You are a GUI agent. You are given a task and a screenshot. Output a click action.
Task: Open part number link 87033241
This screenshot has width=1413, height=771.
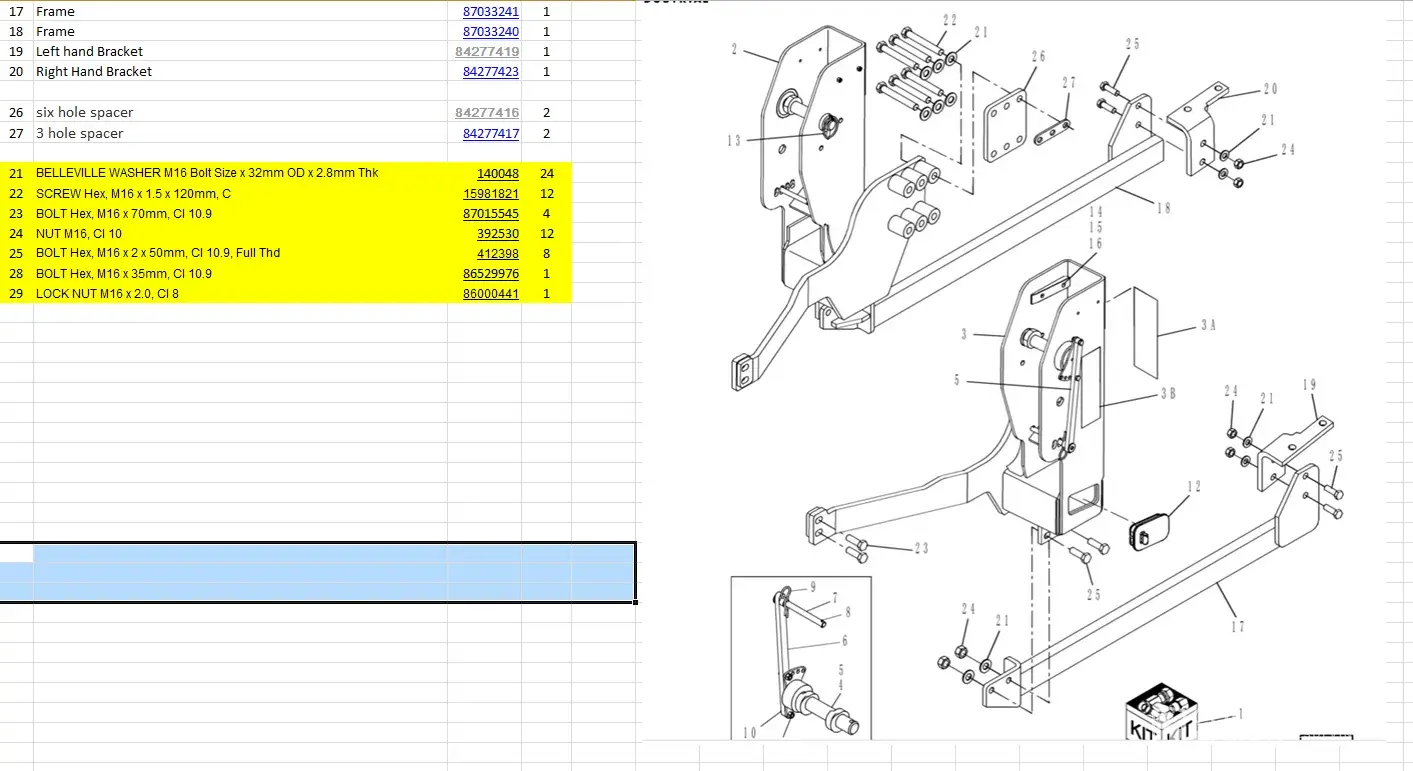[491, 12]
